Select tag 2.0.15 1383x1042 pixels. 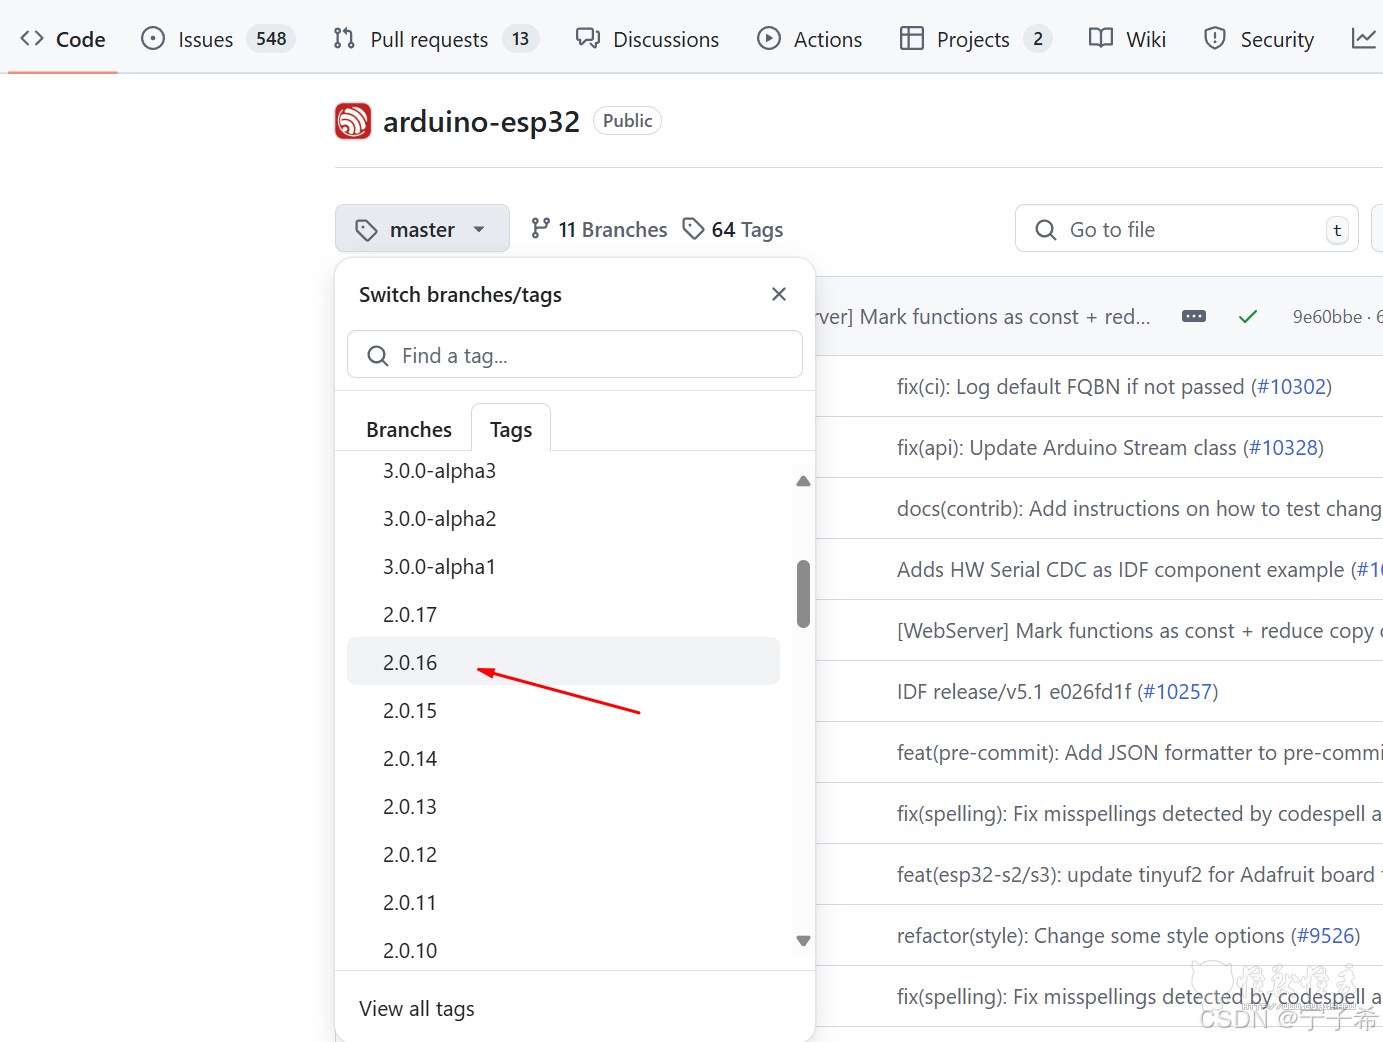point(563,711)
